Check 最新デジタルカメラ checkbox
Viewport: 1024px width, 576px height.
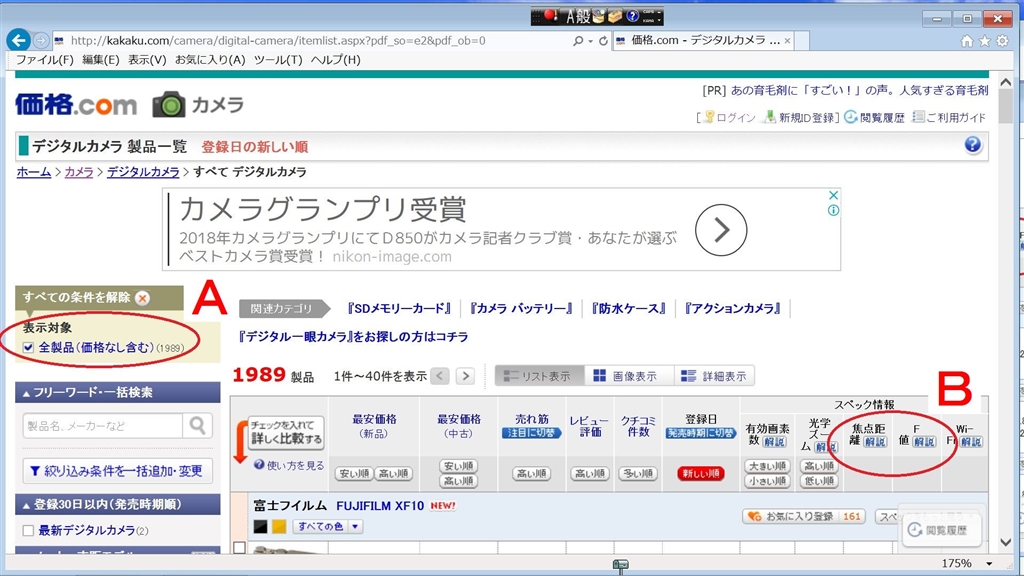click(28, 530)
